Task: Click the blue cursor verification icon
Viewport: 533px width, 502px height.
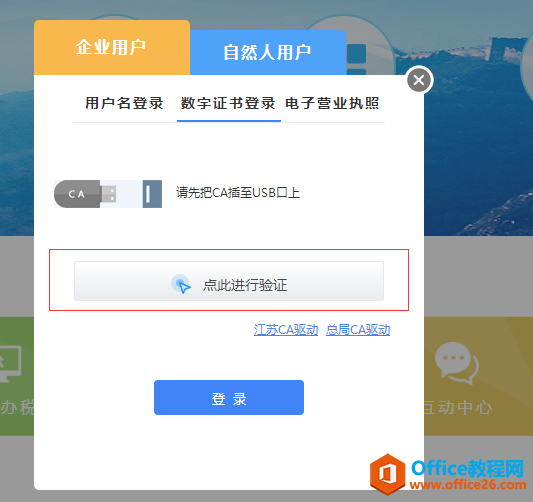Action: (x=181, y=284)
